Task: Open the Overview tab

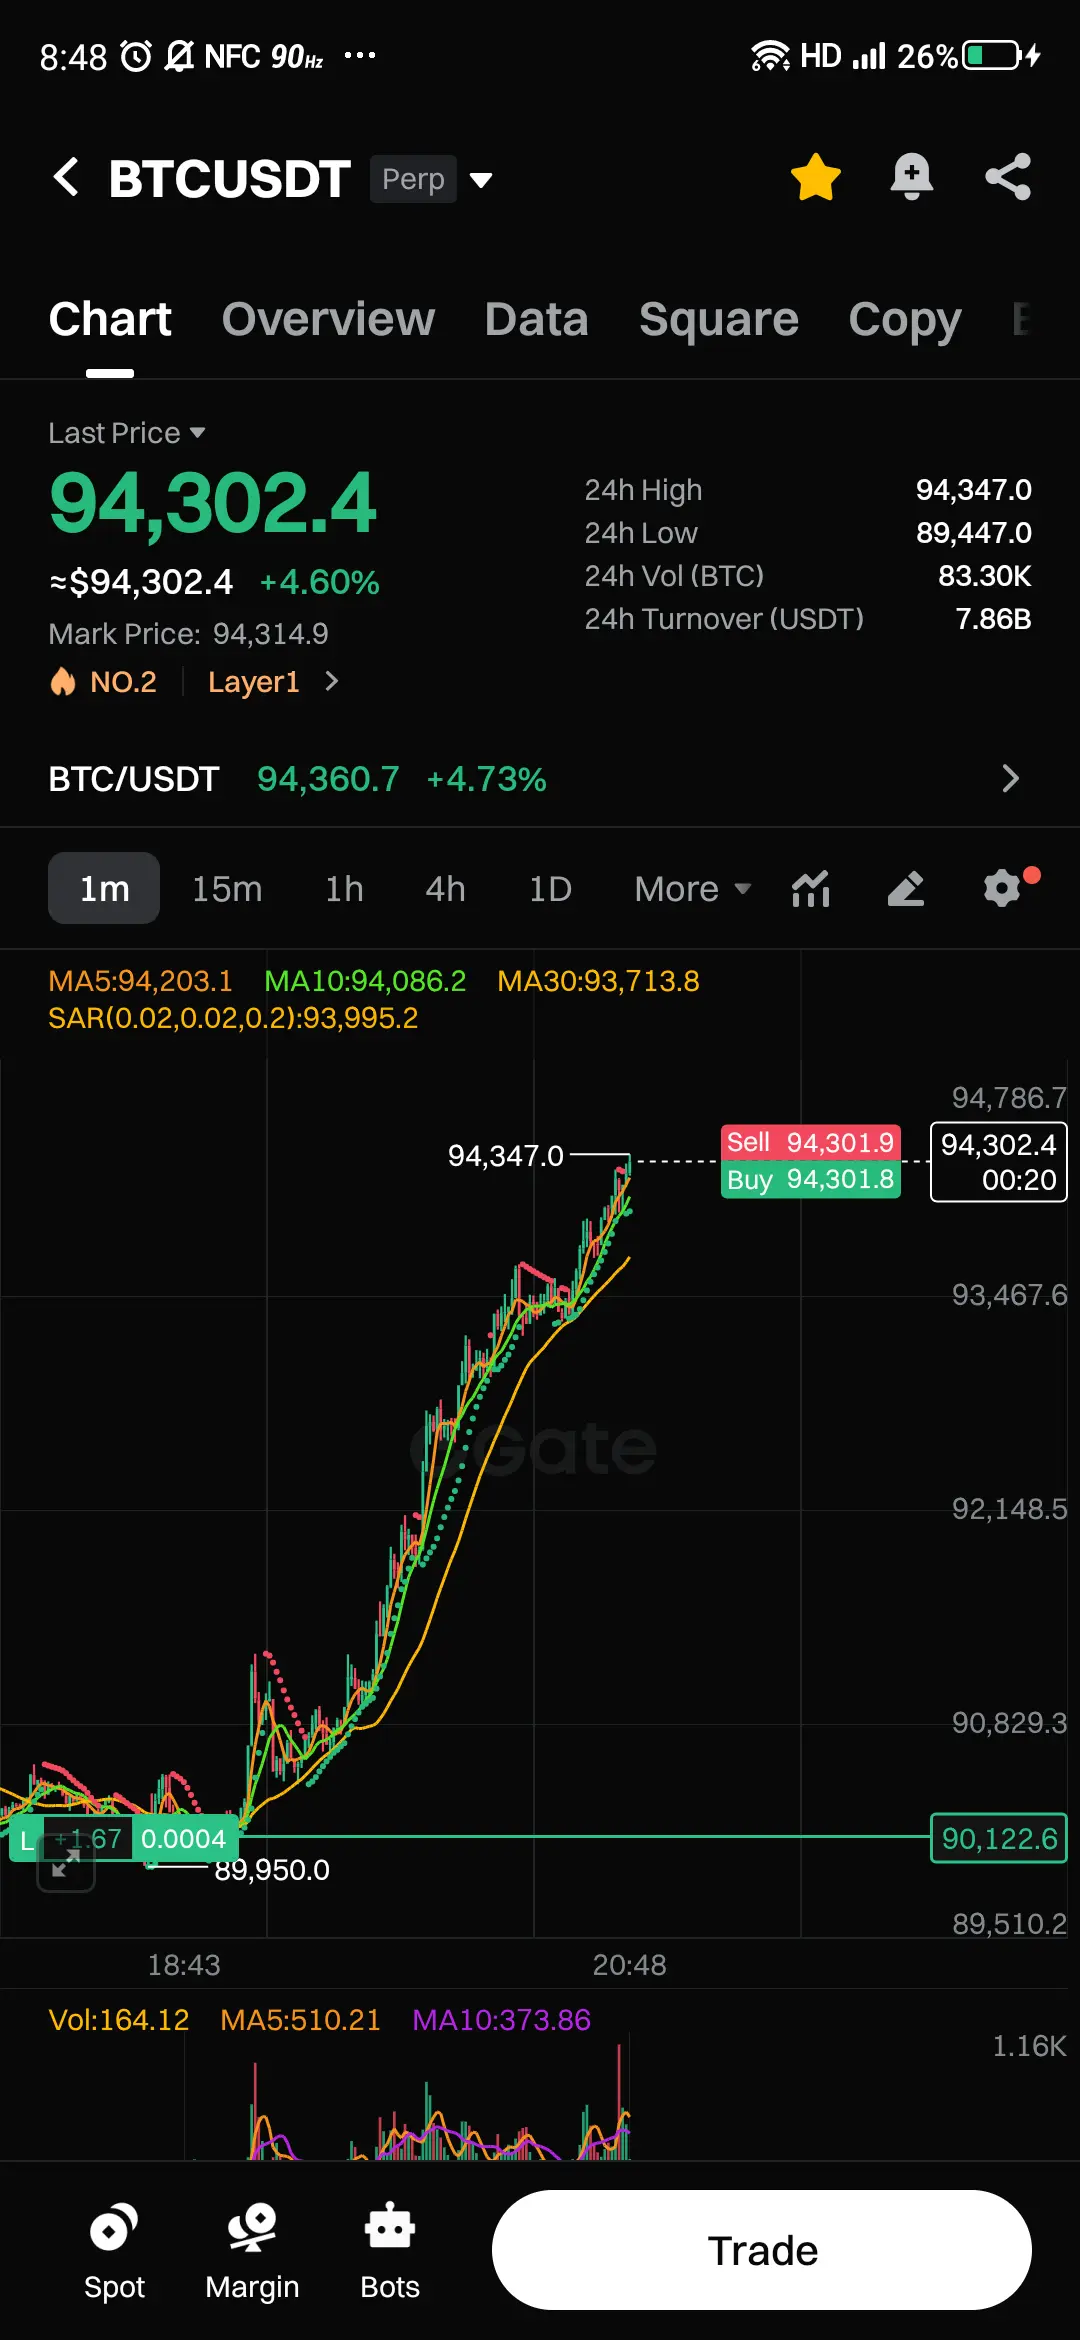Action: point(328,320)
